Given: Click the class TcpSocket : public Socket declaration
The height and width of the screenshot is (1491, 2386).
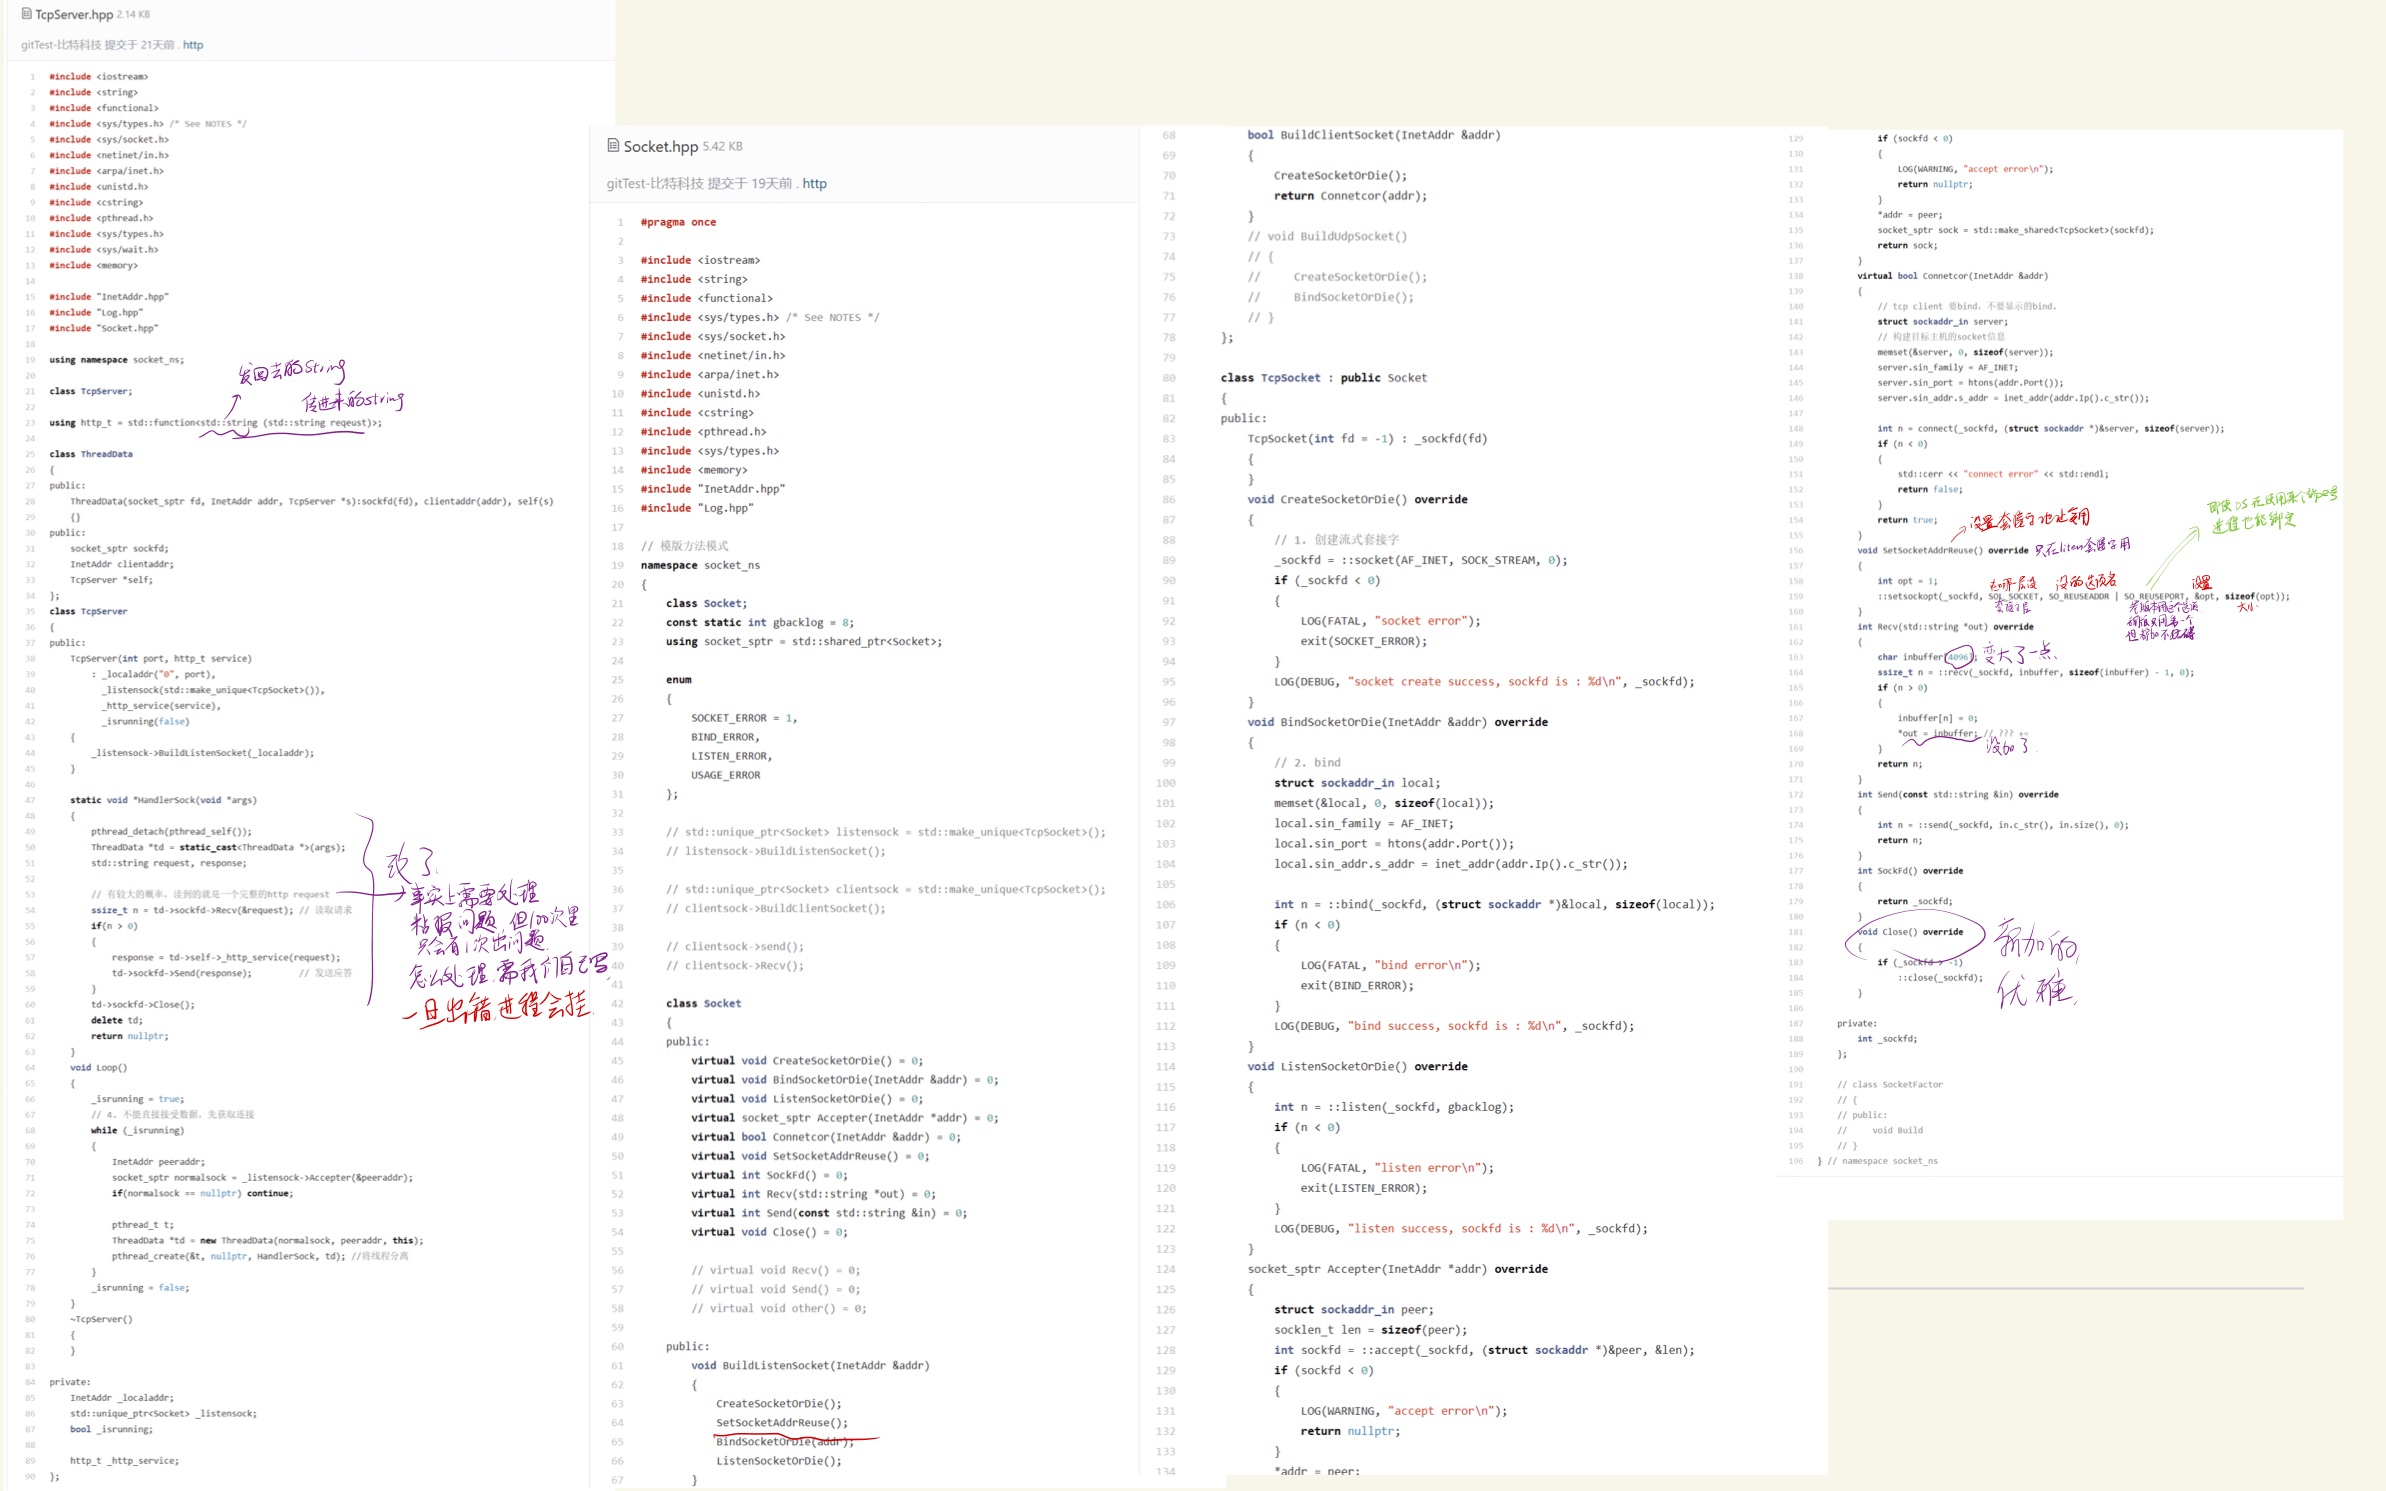Looking at the screenshot, I should pos(1323,378).
